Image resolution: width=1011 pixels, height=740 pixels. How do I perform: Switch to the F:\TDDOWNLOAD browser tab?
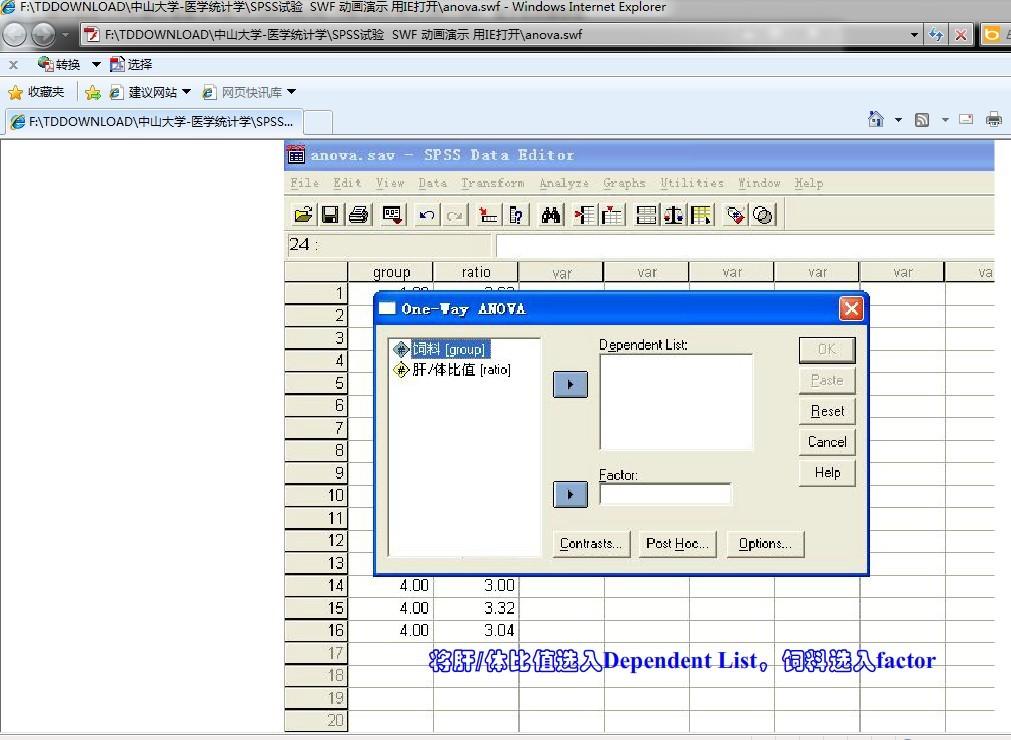153,121
